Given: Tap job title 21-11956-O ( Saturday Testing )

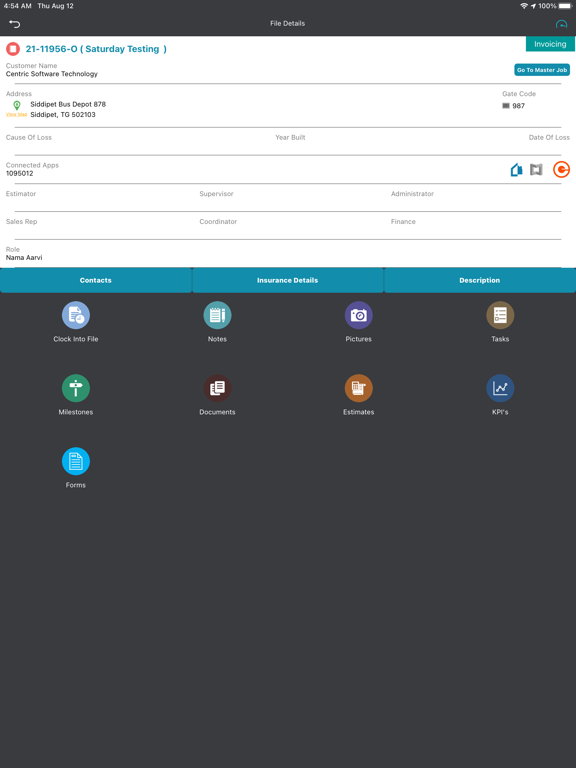Looking at the screenshot, I should tap(96, 49).
